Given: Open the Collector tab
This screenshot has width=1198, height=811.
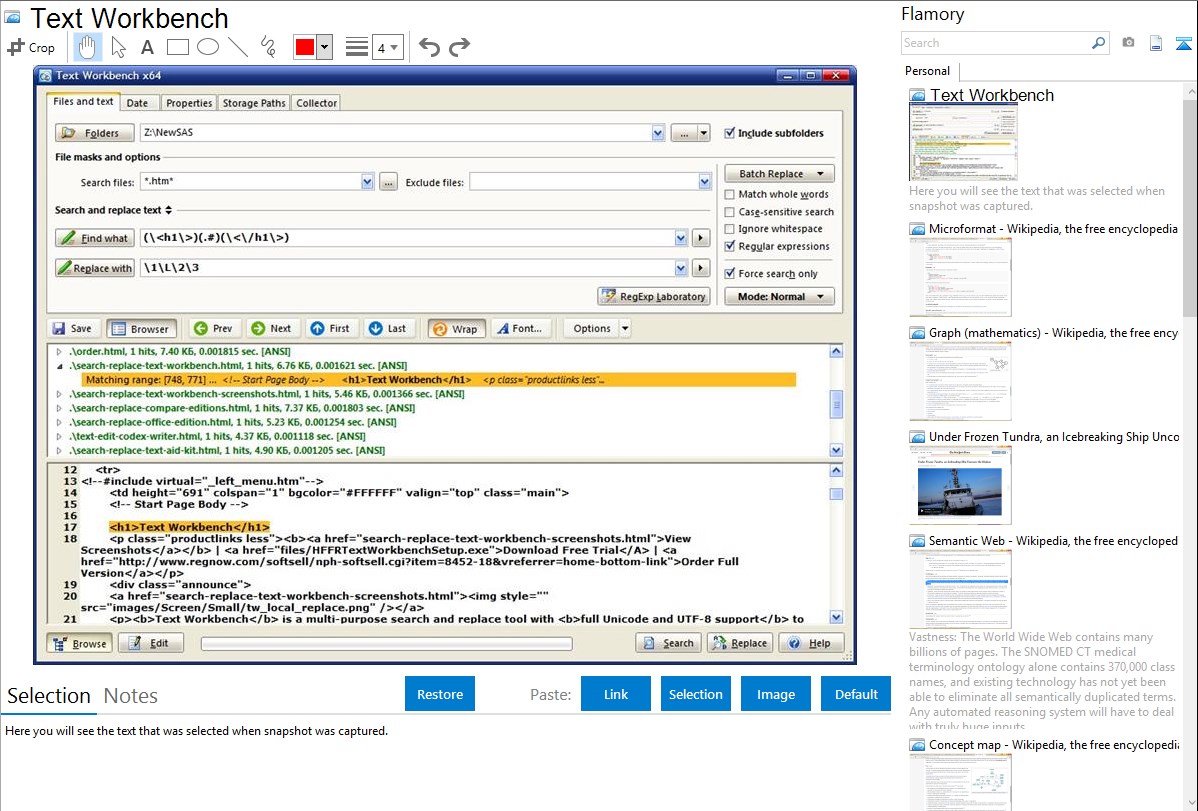Looking at the screenshot, I should (x=316, y=103).
